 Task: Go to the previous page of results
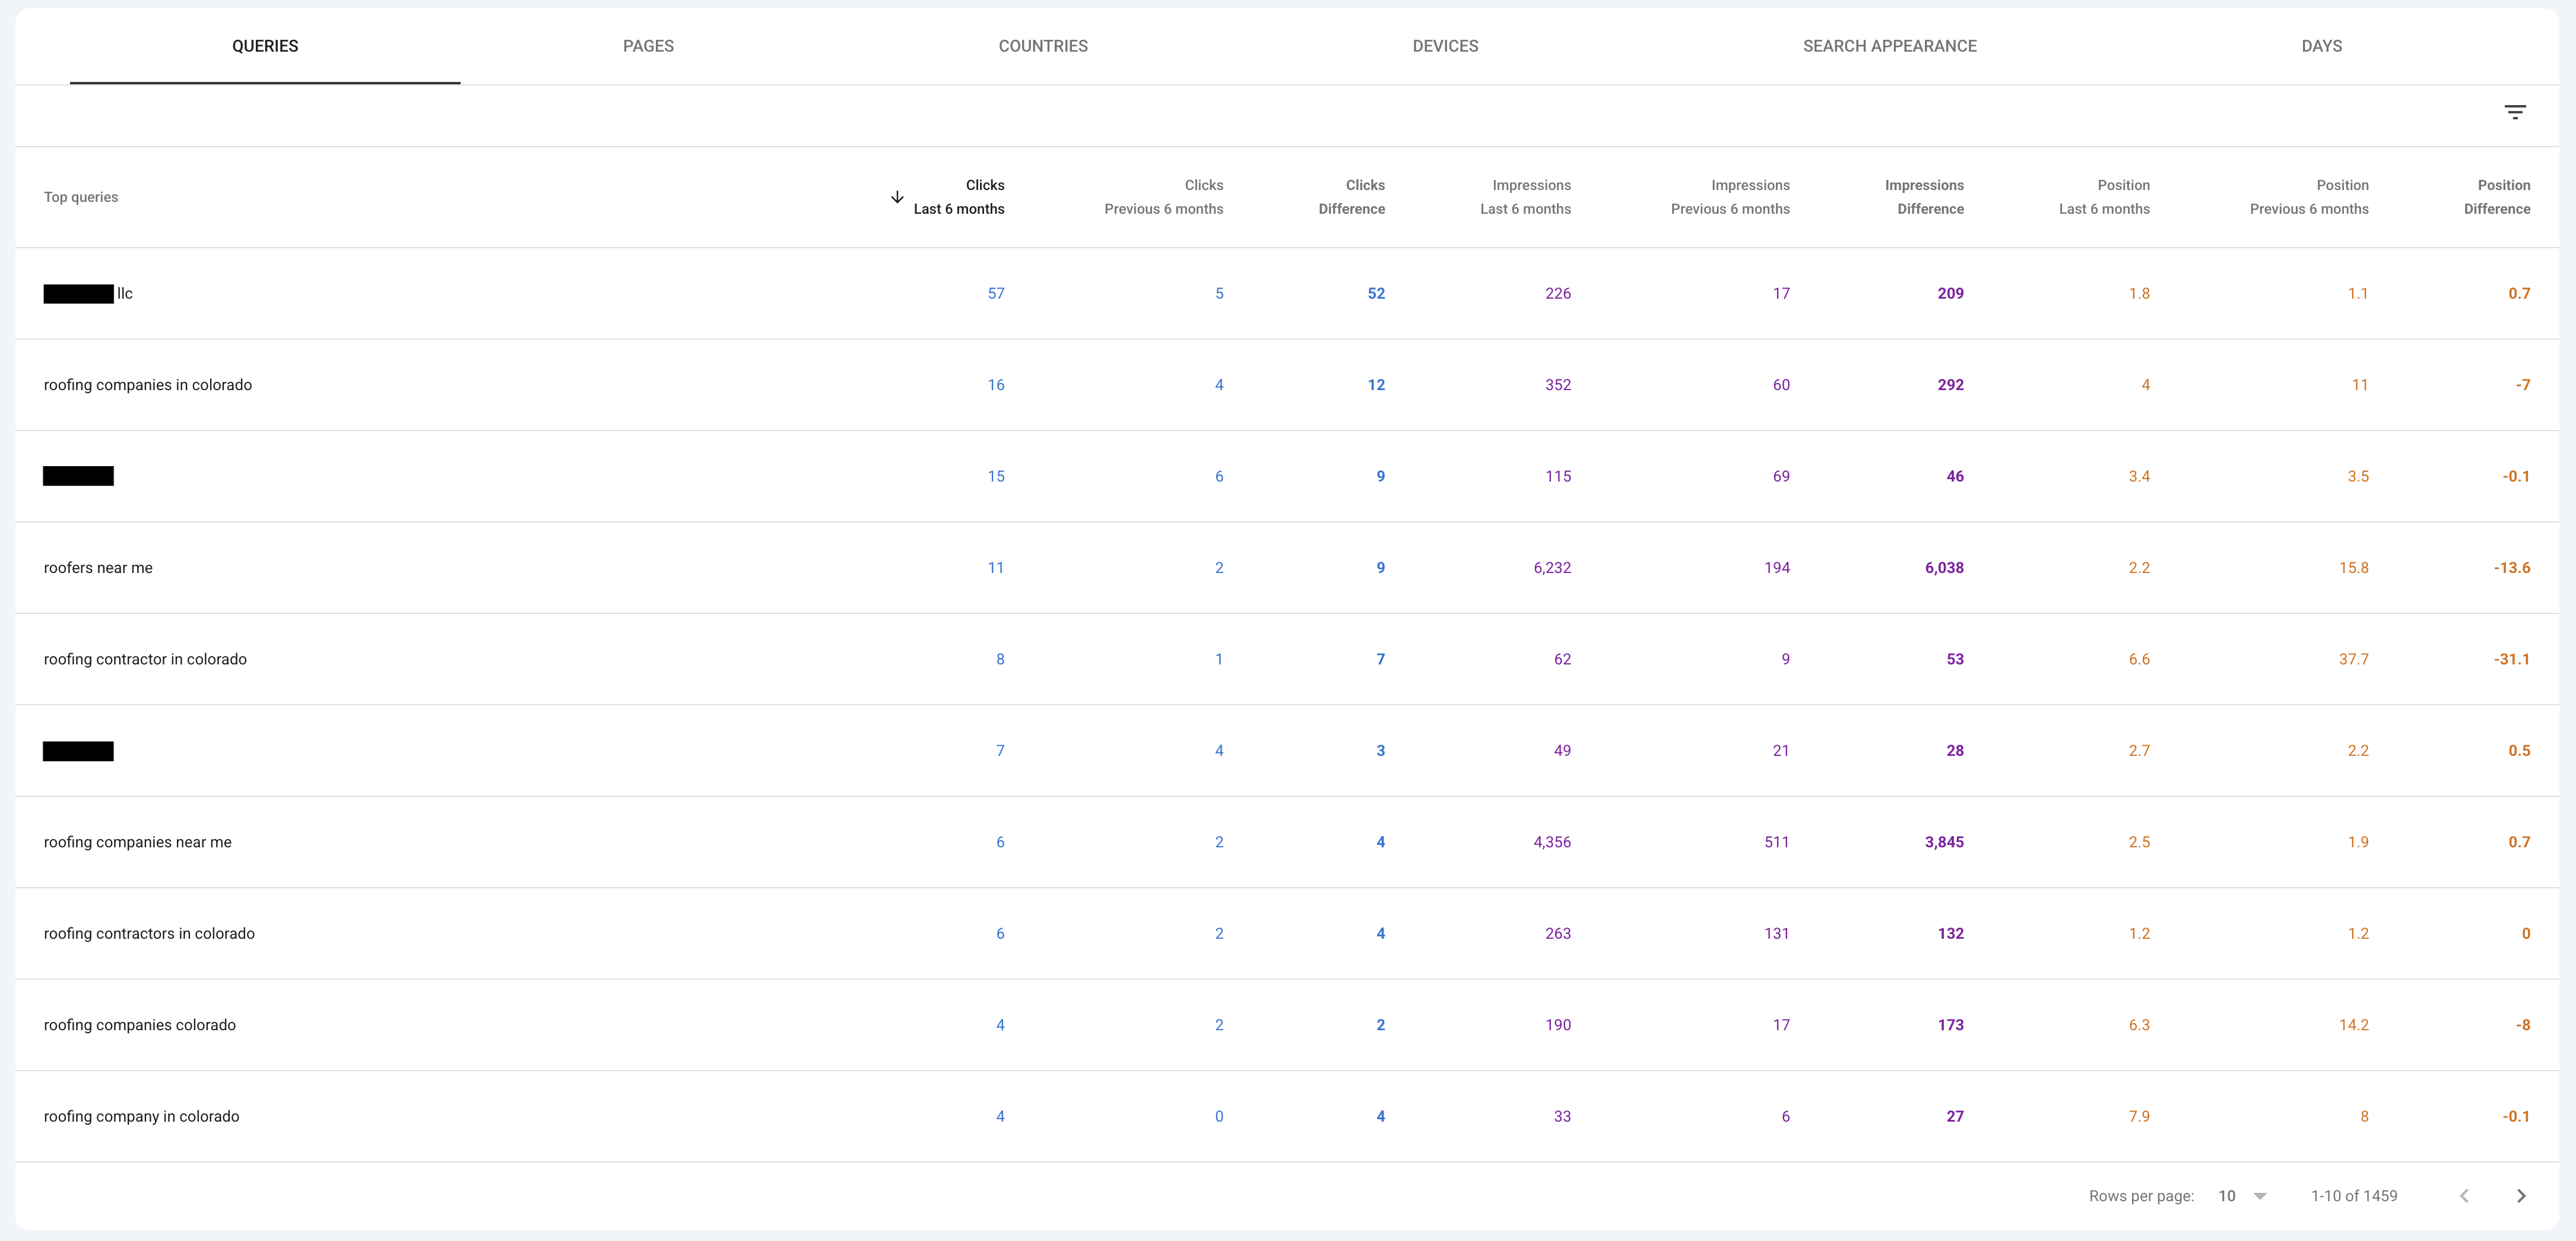click(x=2464, y=1196)
